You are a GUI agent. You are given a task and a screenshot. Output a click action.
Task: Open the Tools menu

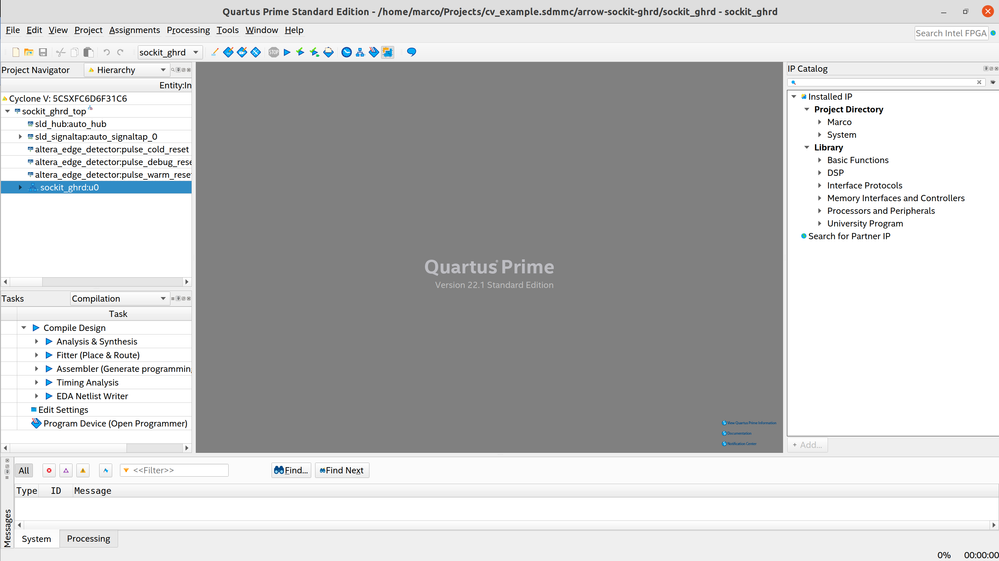(227, 30)
